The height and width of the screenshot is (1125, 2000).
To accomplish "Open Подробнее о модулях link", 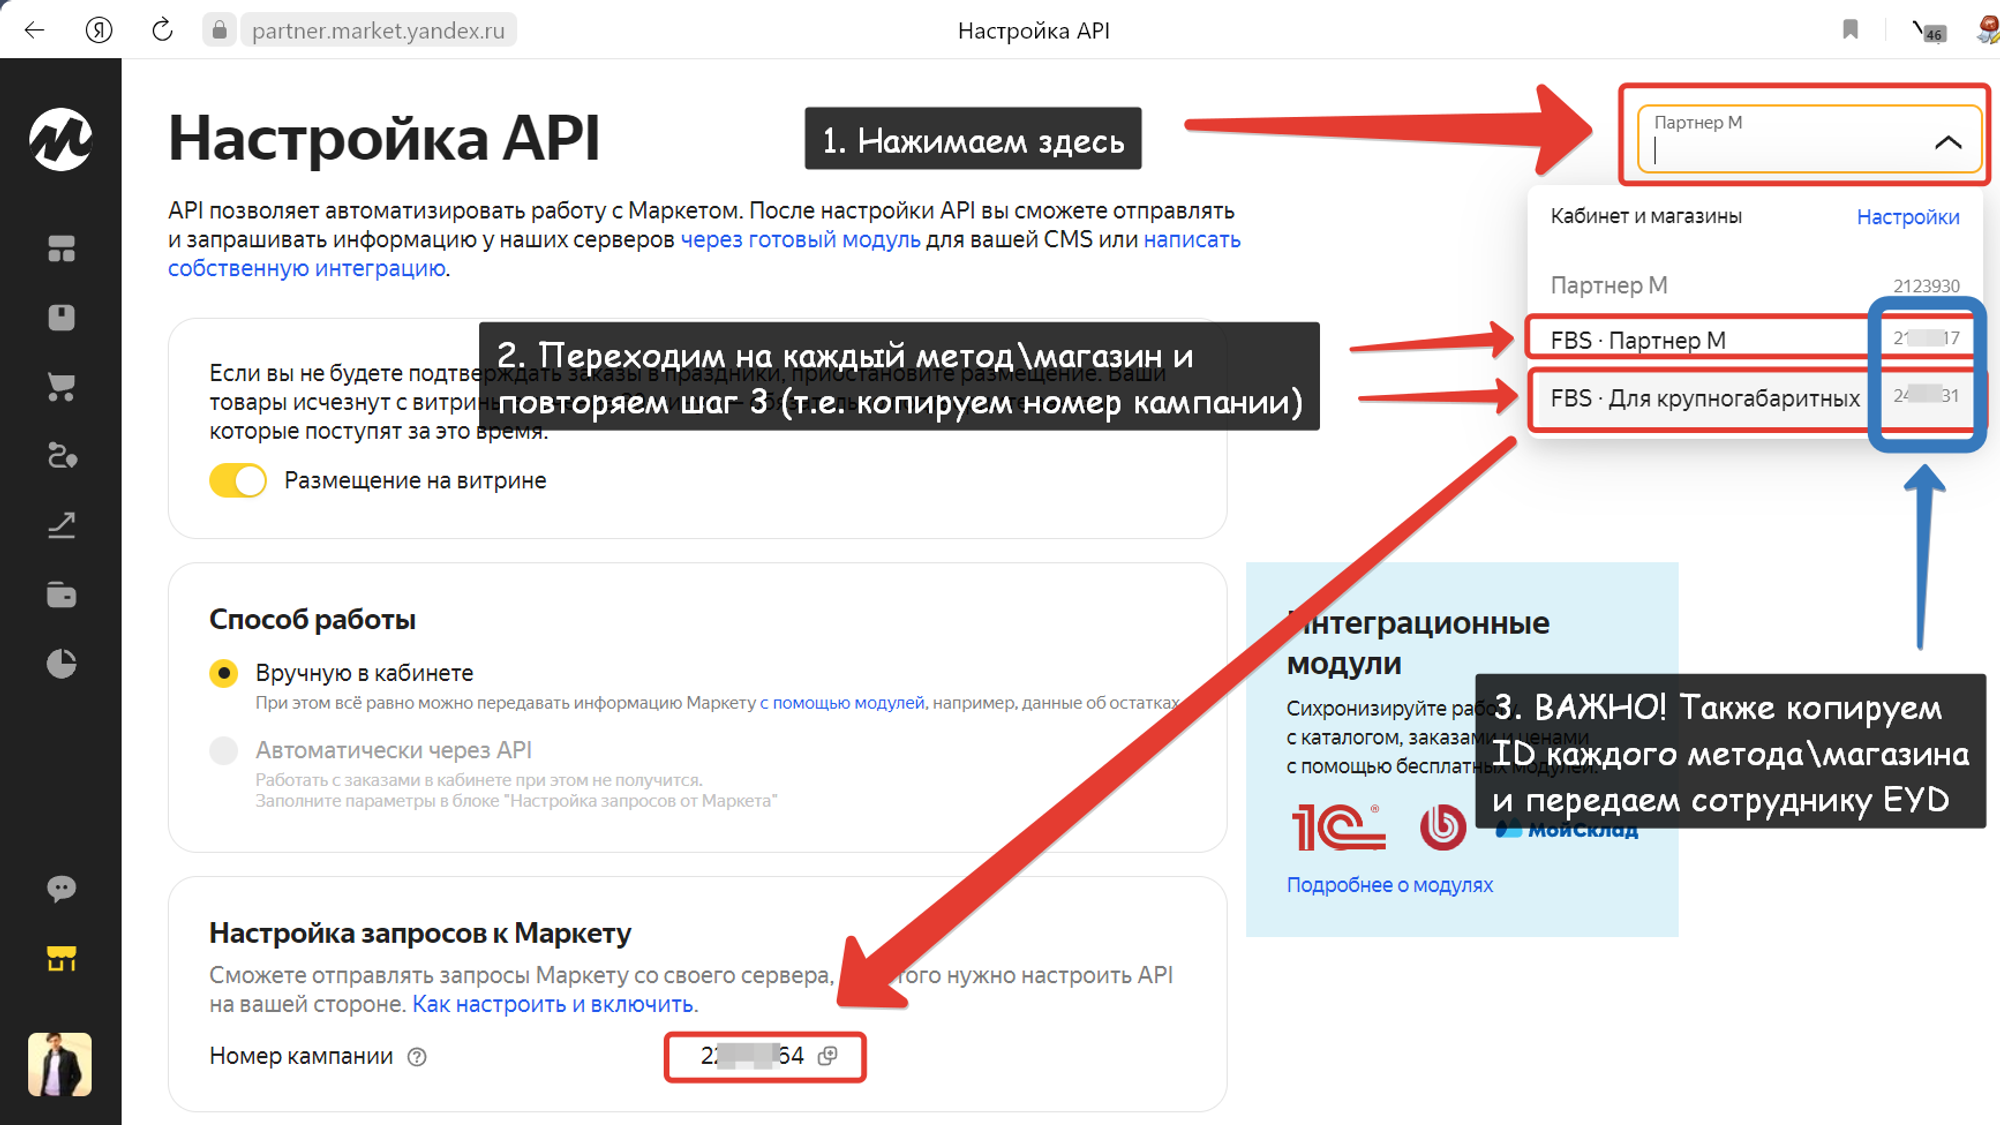I will tap(1390, 884).
